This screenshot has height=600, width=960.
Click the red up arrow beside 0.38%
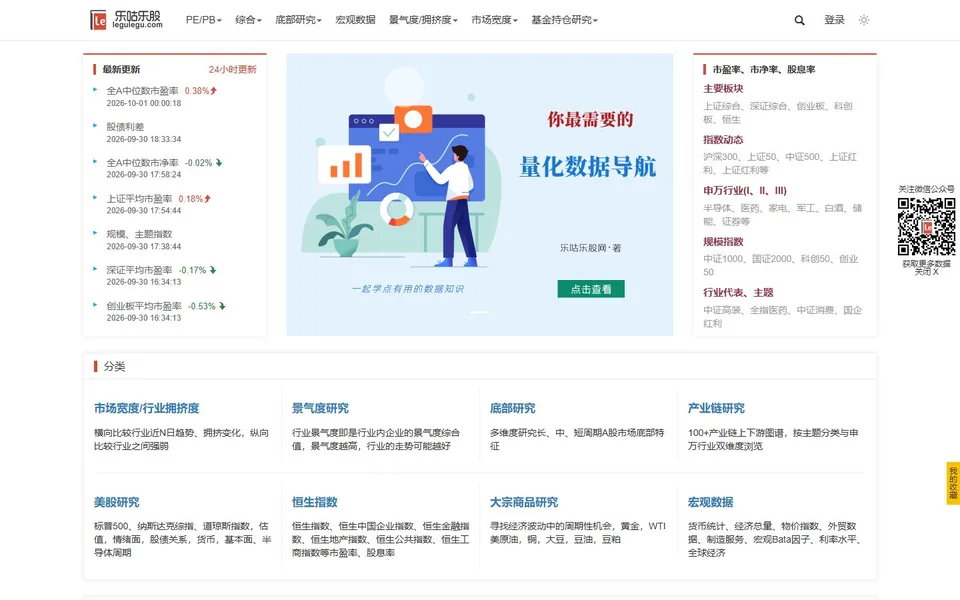pos(214,91)
